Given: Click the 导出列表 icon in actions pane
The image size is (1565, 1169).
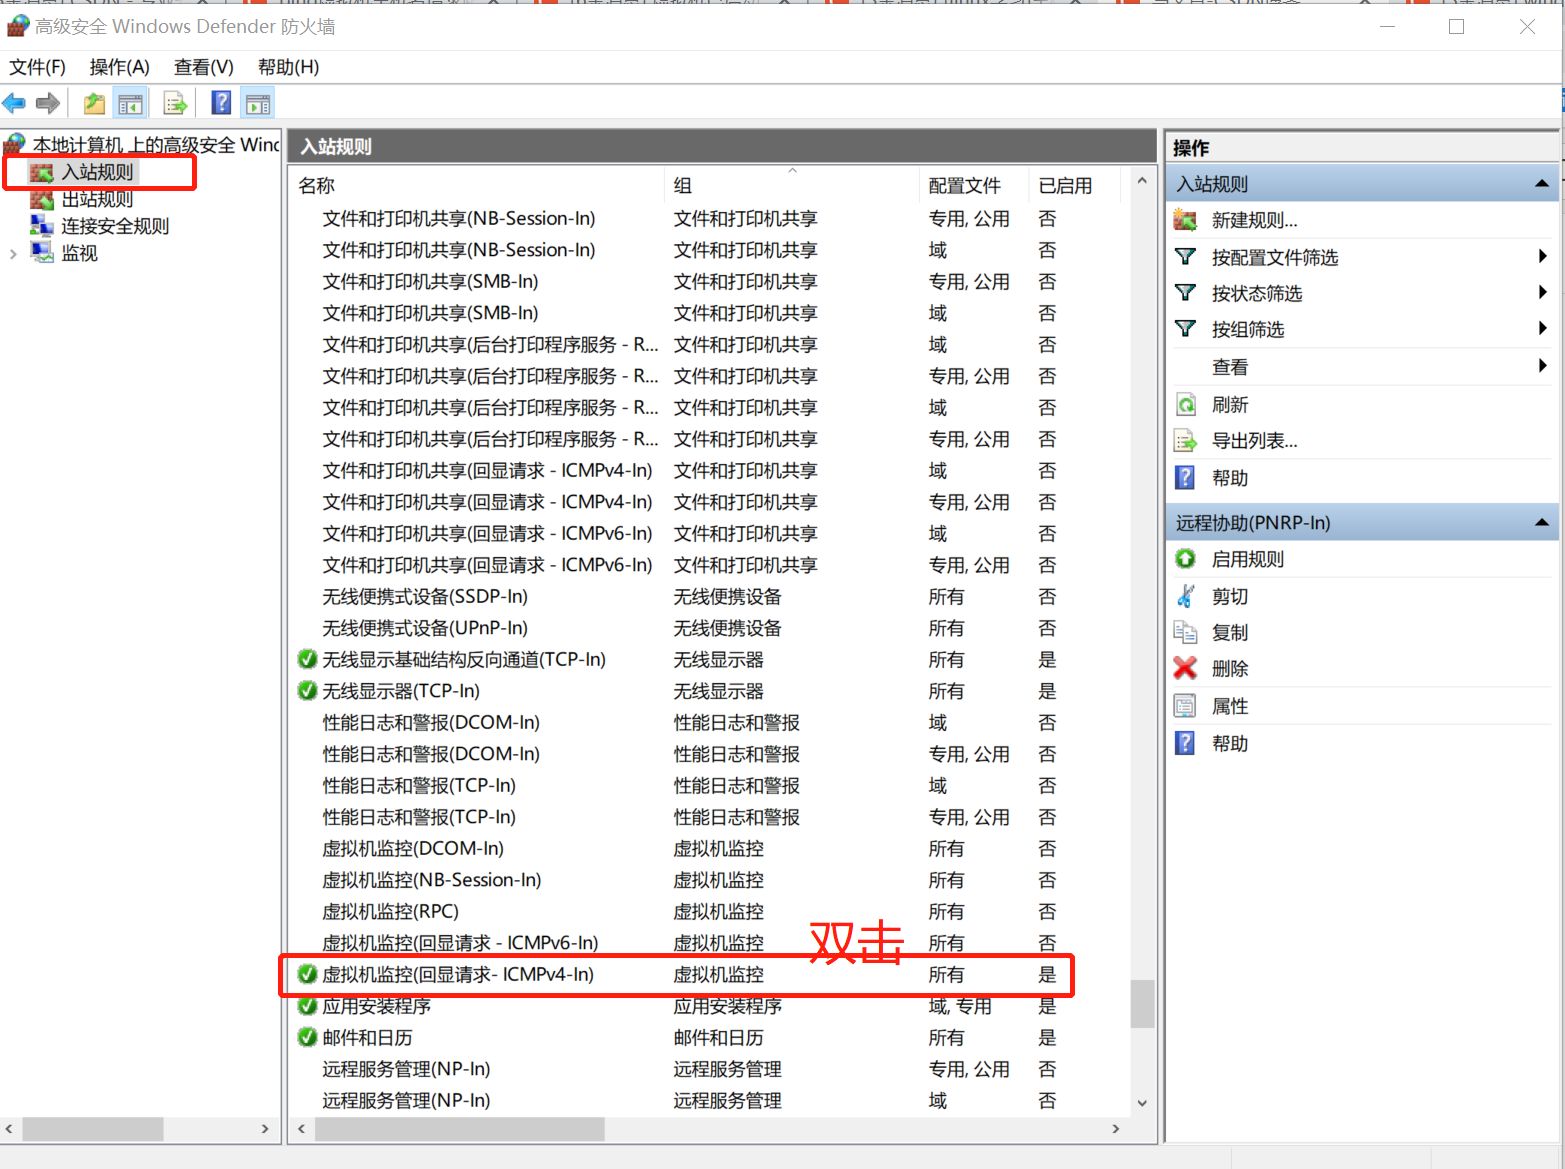Looking at the screenshot, I should pyautogui.click(x=1185, y=441).
